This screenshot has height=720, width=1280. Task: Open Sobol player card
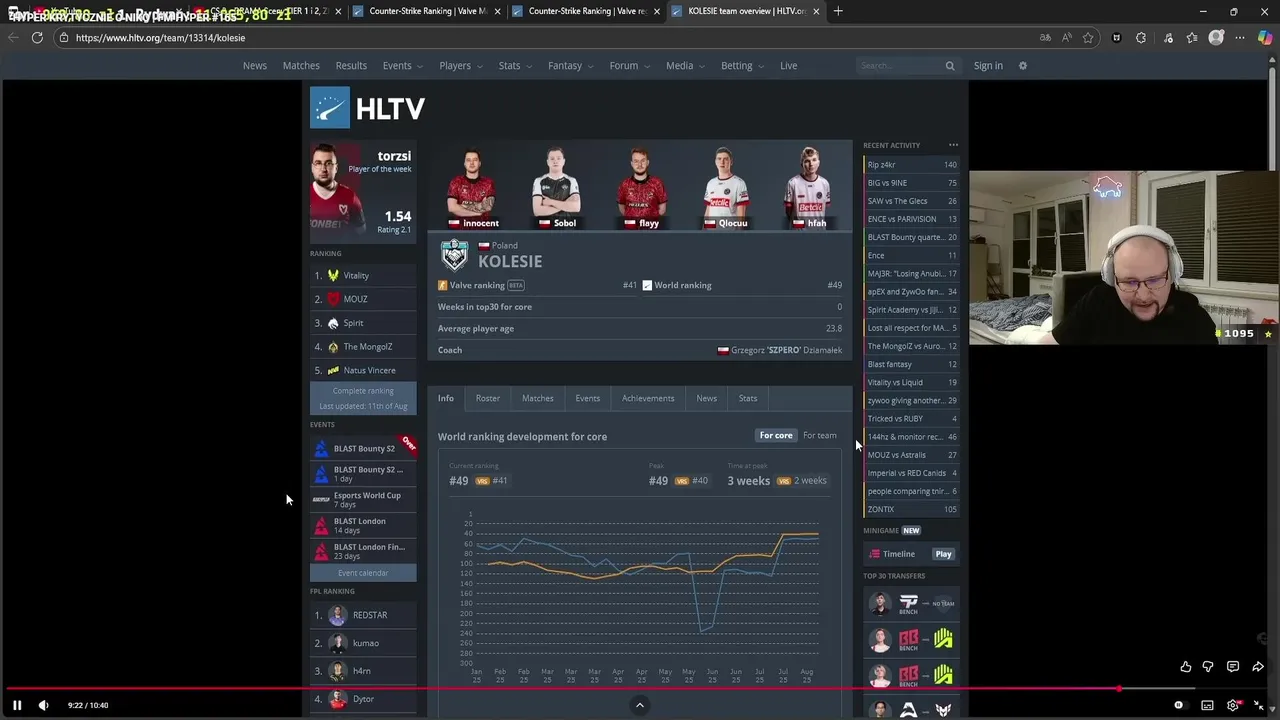pyautogui.click(x=556, y=188)
